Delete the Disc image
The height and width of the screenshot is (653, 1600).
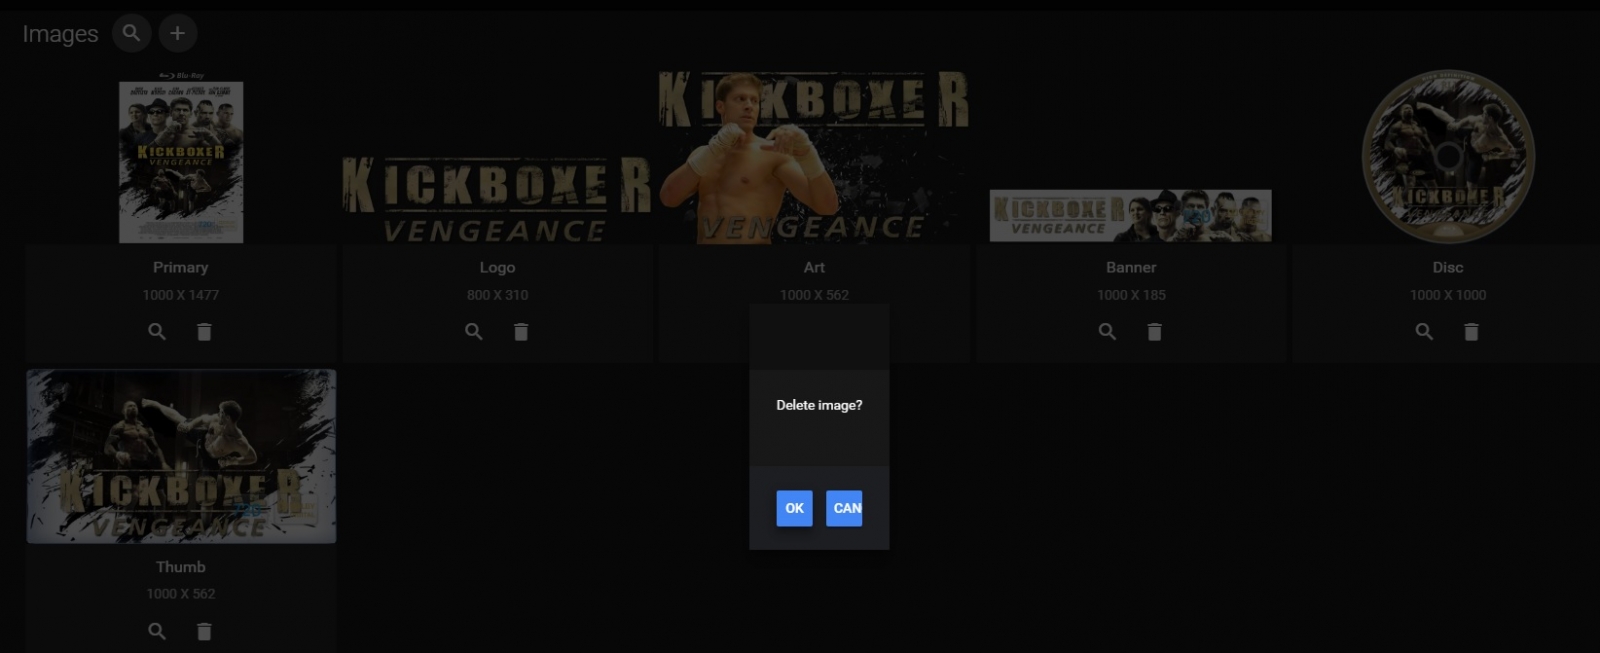(1471, 331)
